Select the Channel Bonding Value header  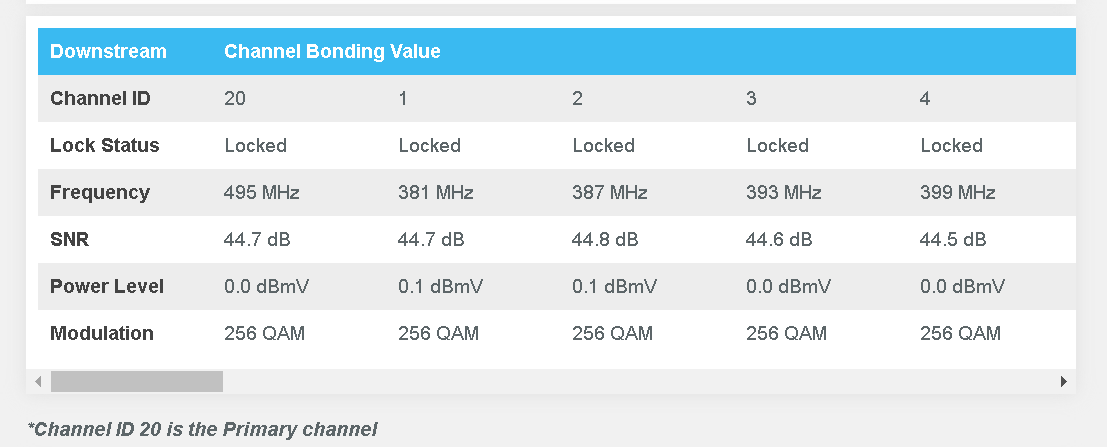332,52
